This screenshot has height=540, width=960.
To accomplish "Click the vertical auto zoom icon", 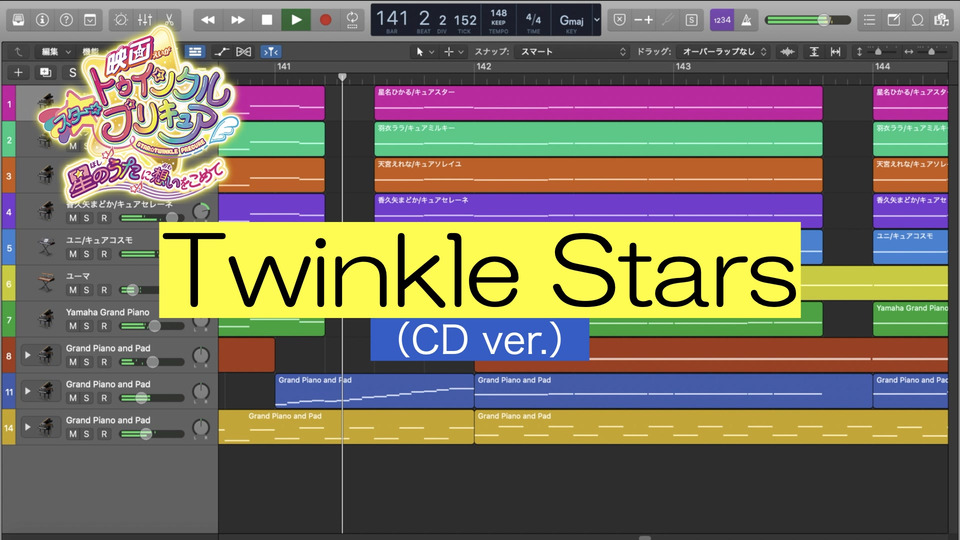I will 814,52.
